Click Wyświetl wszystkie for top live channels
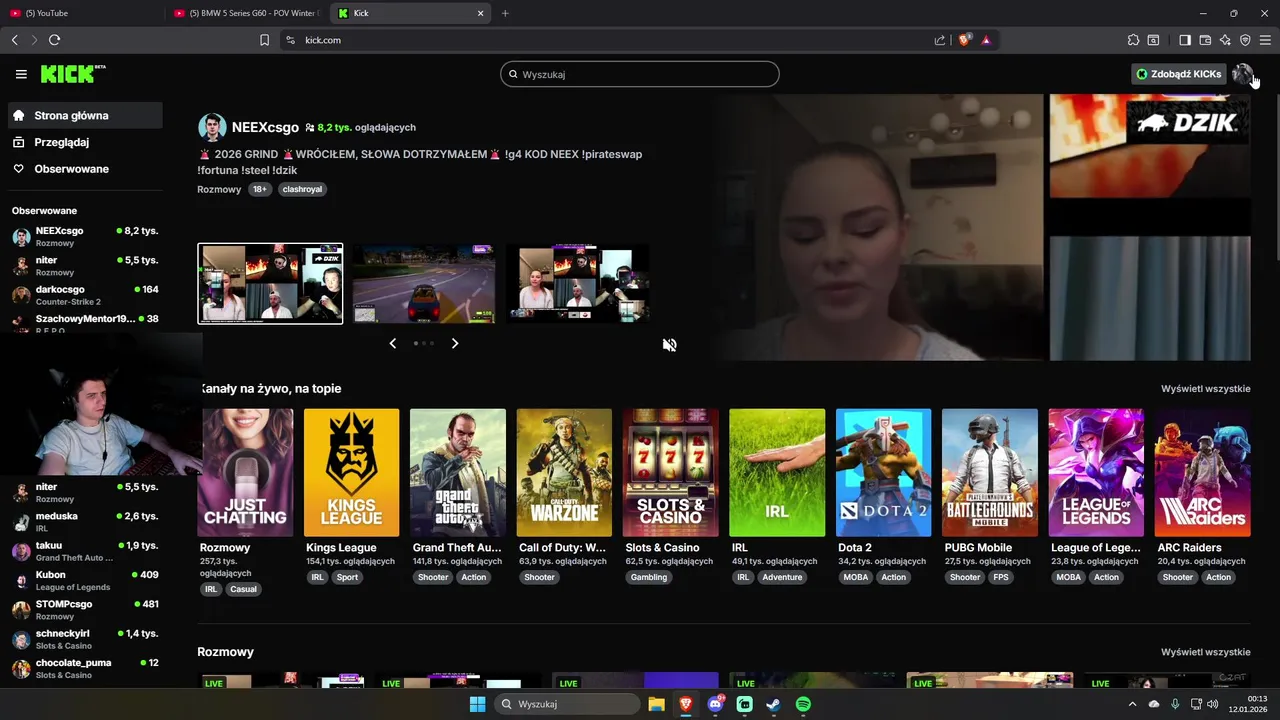The height and width of the screenshot is (720, 1280). pos(1205,389)
